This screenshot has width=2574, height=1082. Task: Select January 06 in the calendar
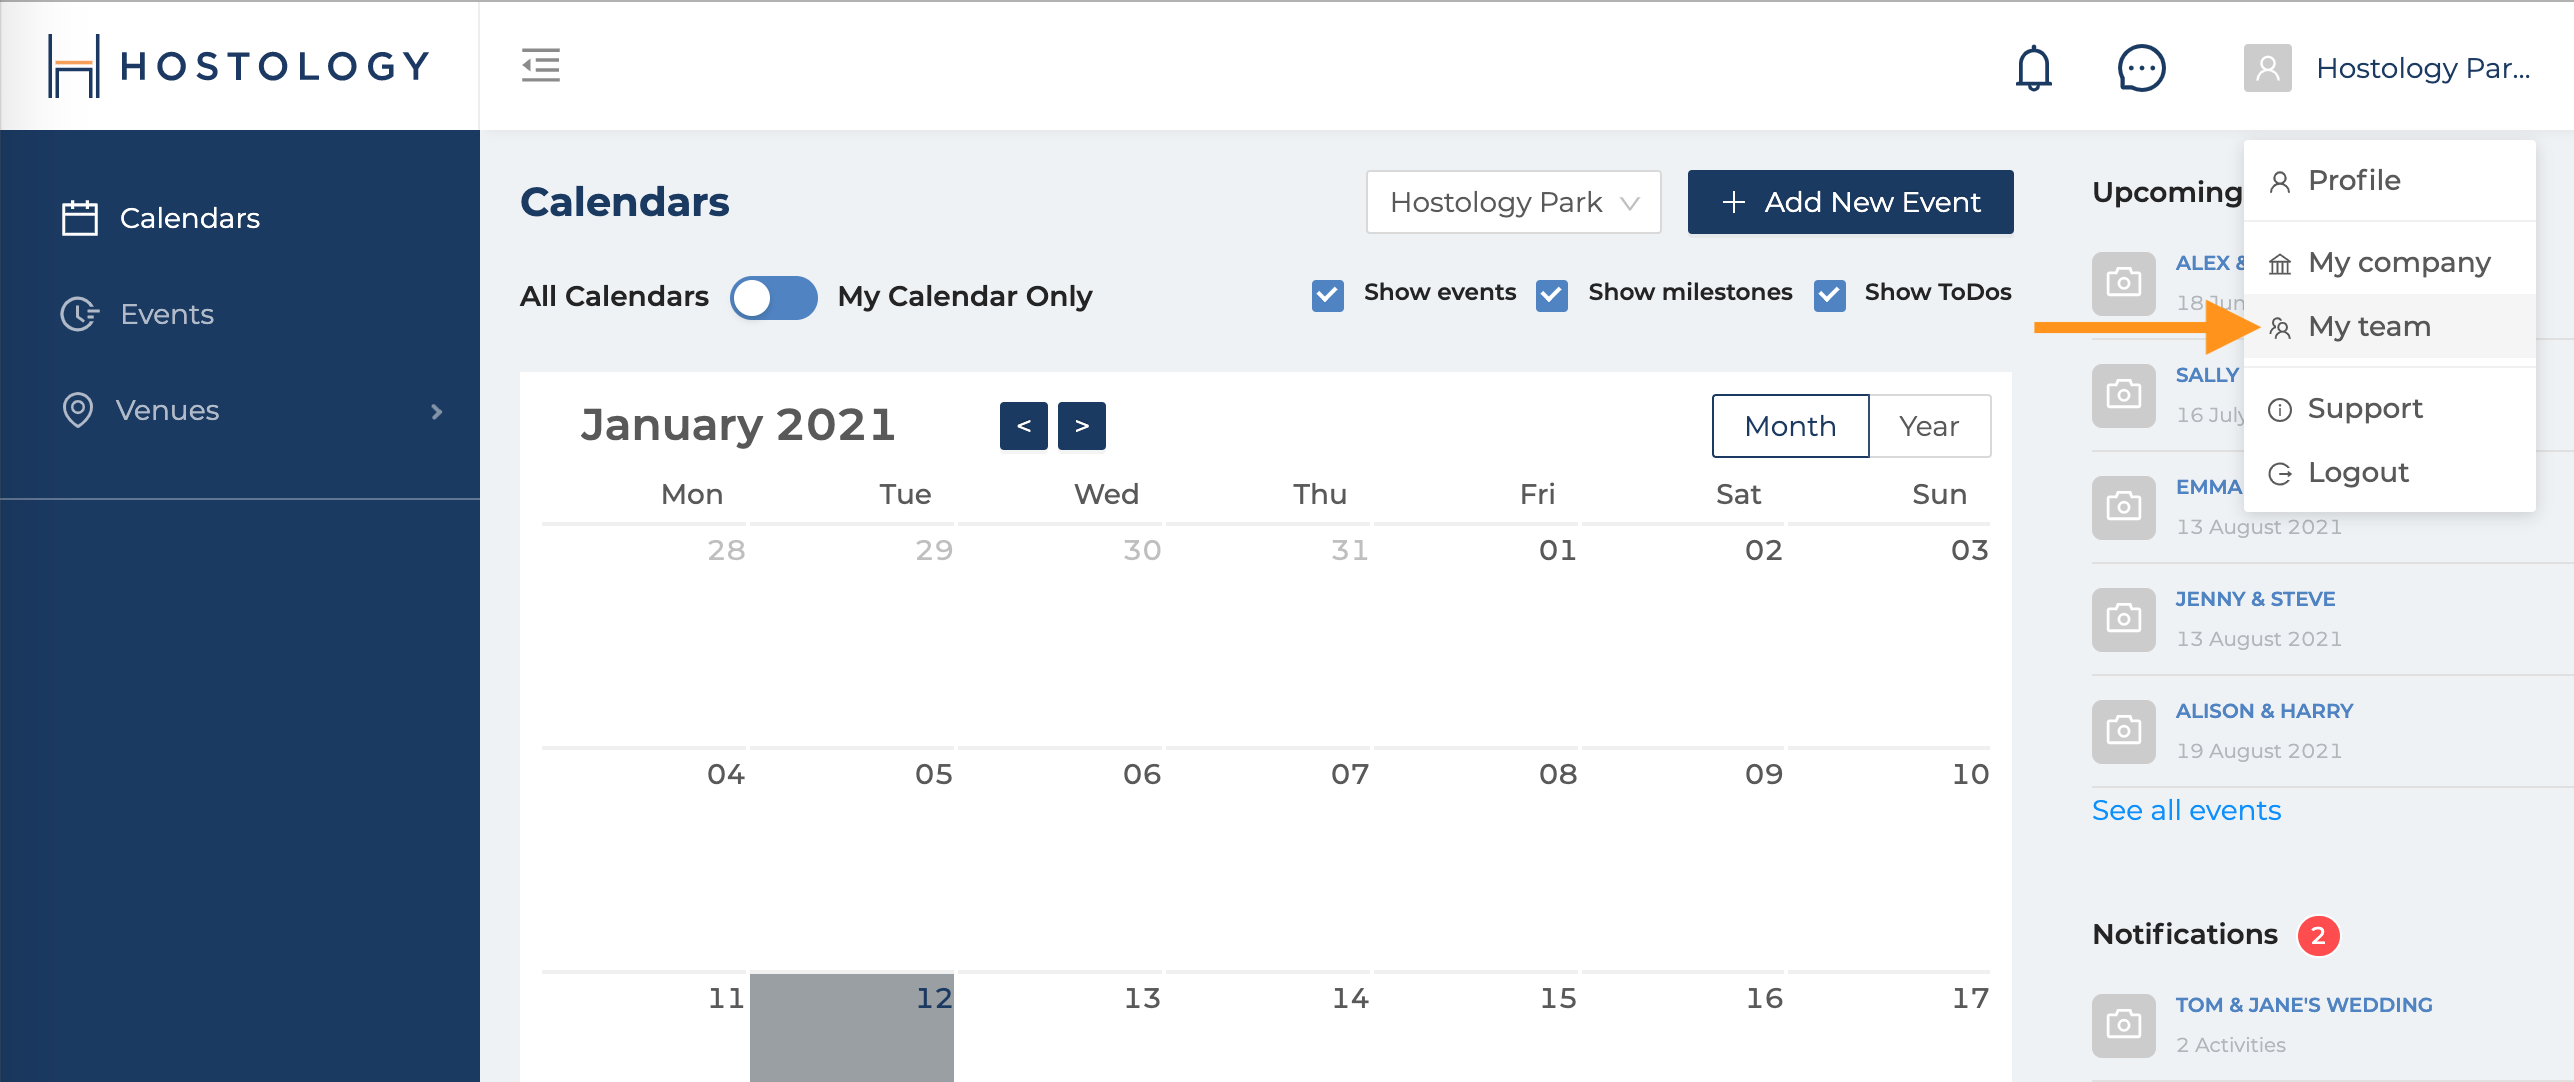pos(1059,860)
